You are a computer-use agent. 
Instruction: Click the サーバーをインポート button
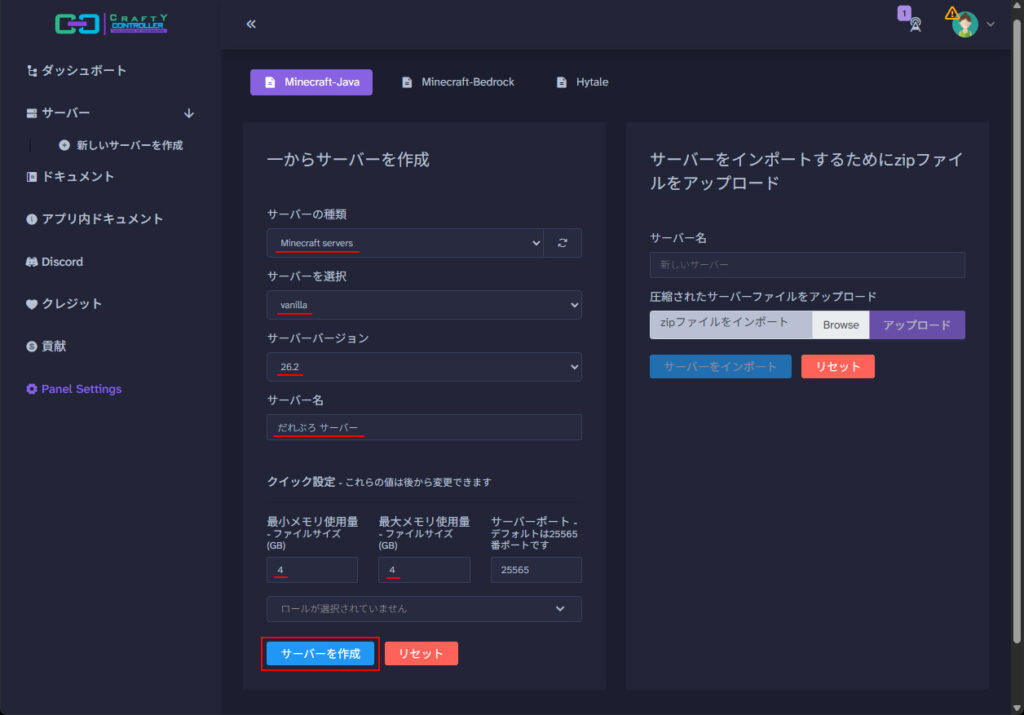click(720, 366)
